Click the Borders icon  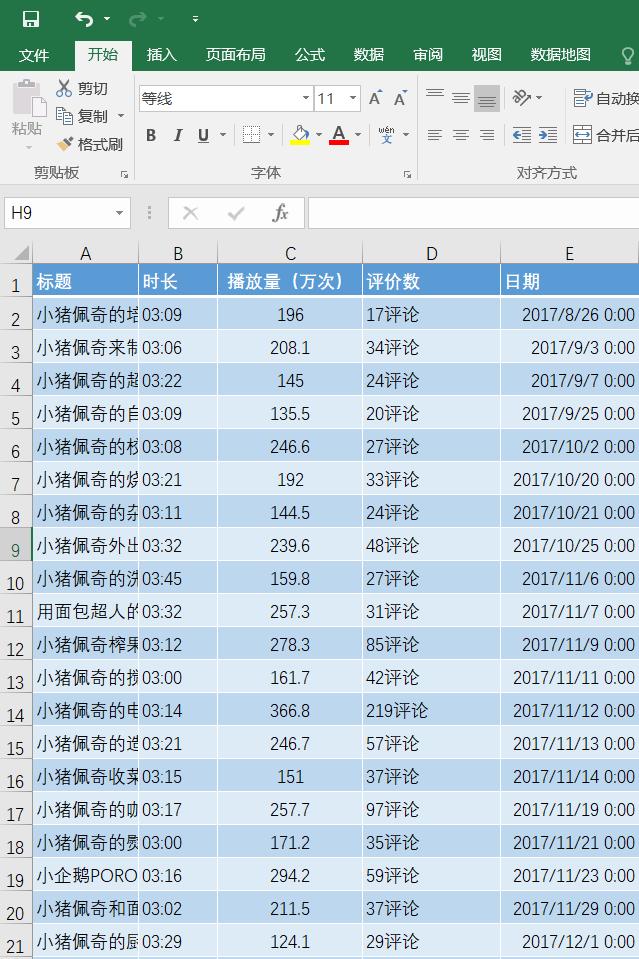(251, 135)
